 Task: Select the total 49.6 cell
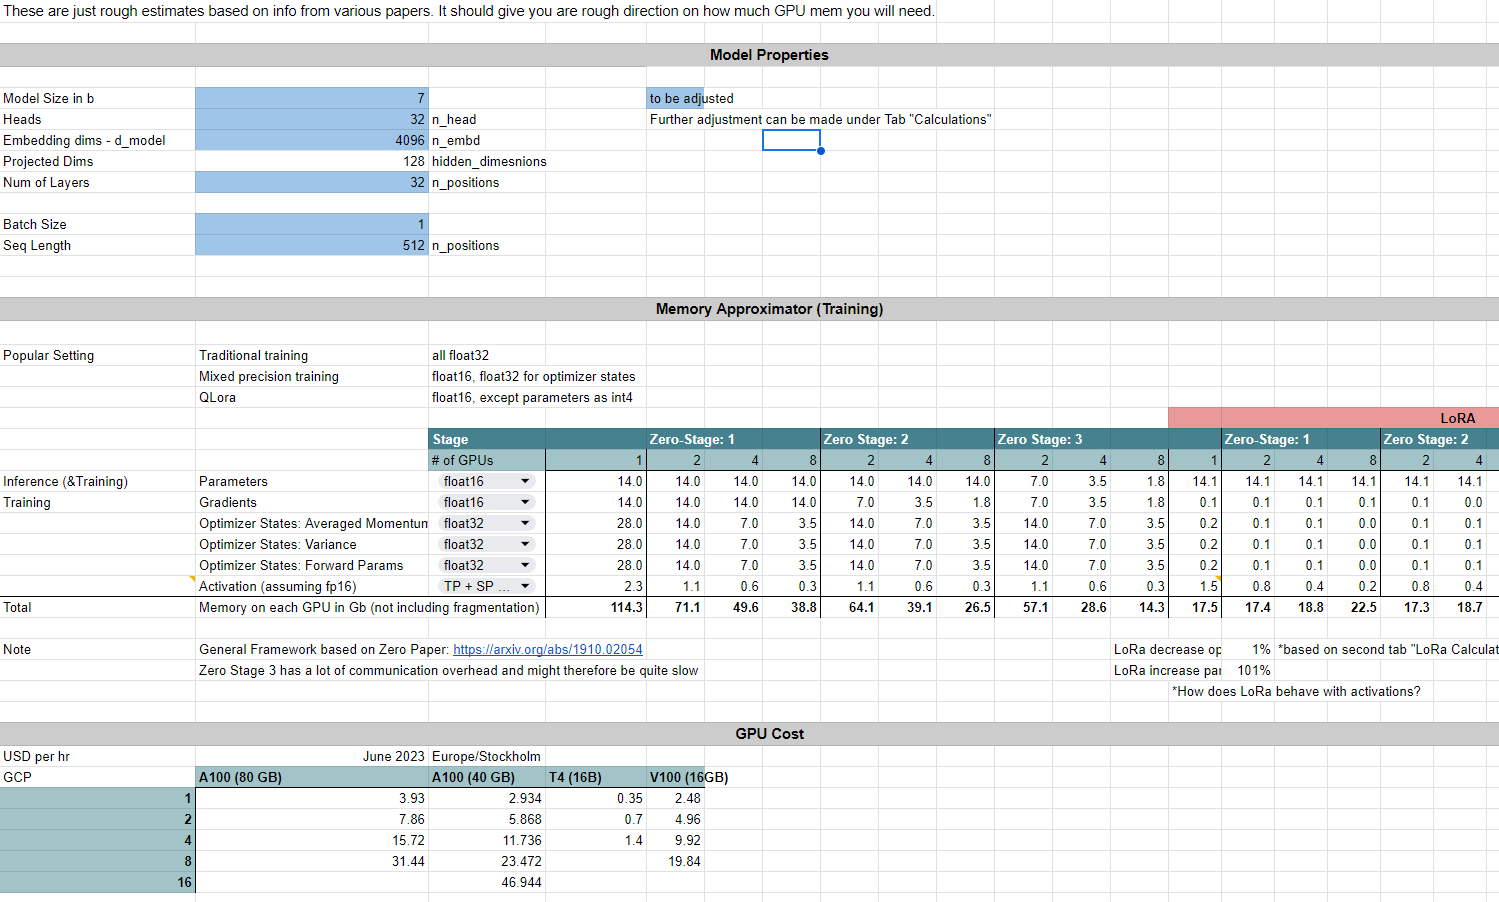point(733,607)
